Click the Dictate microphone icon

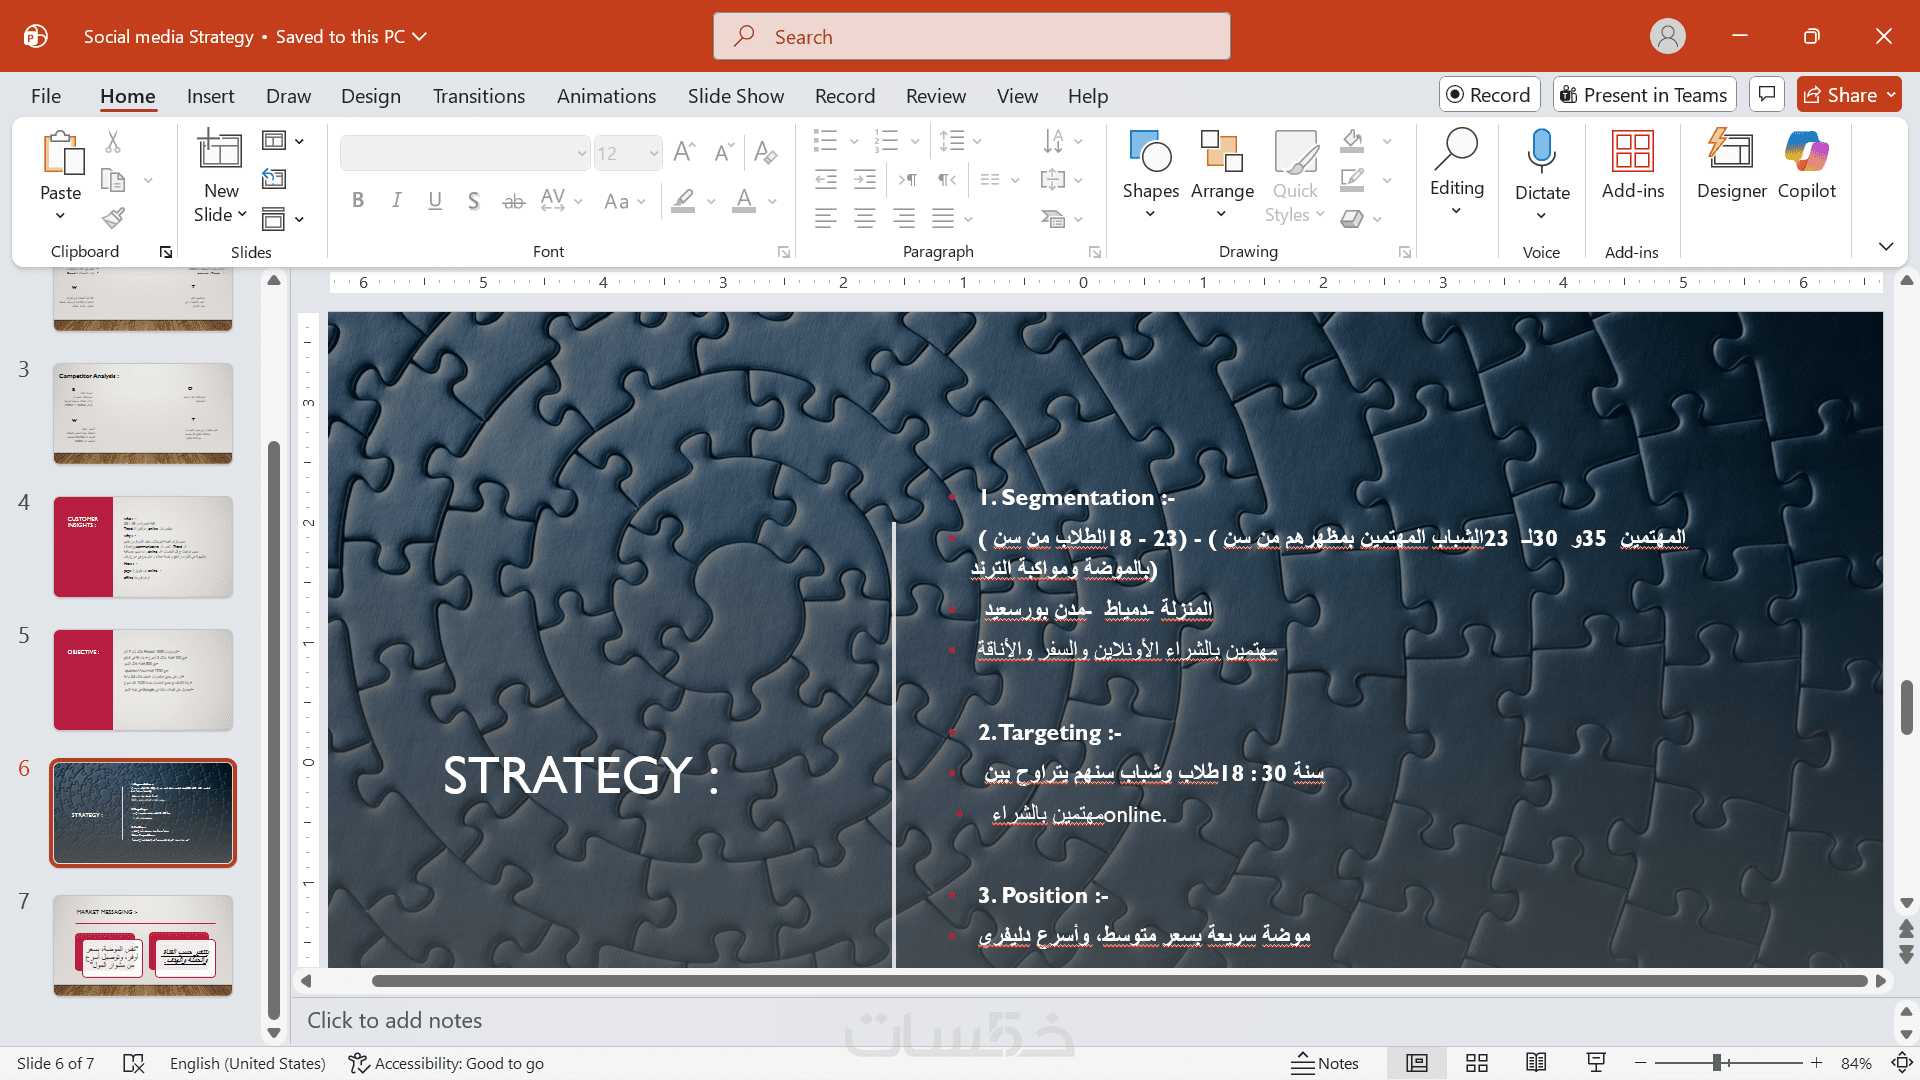(x=1541, y=152)
